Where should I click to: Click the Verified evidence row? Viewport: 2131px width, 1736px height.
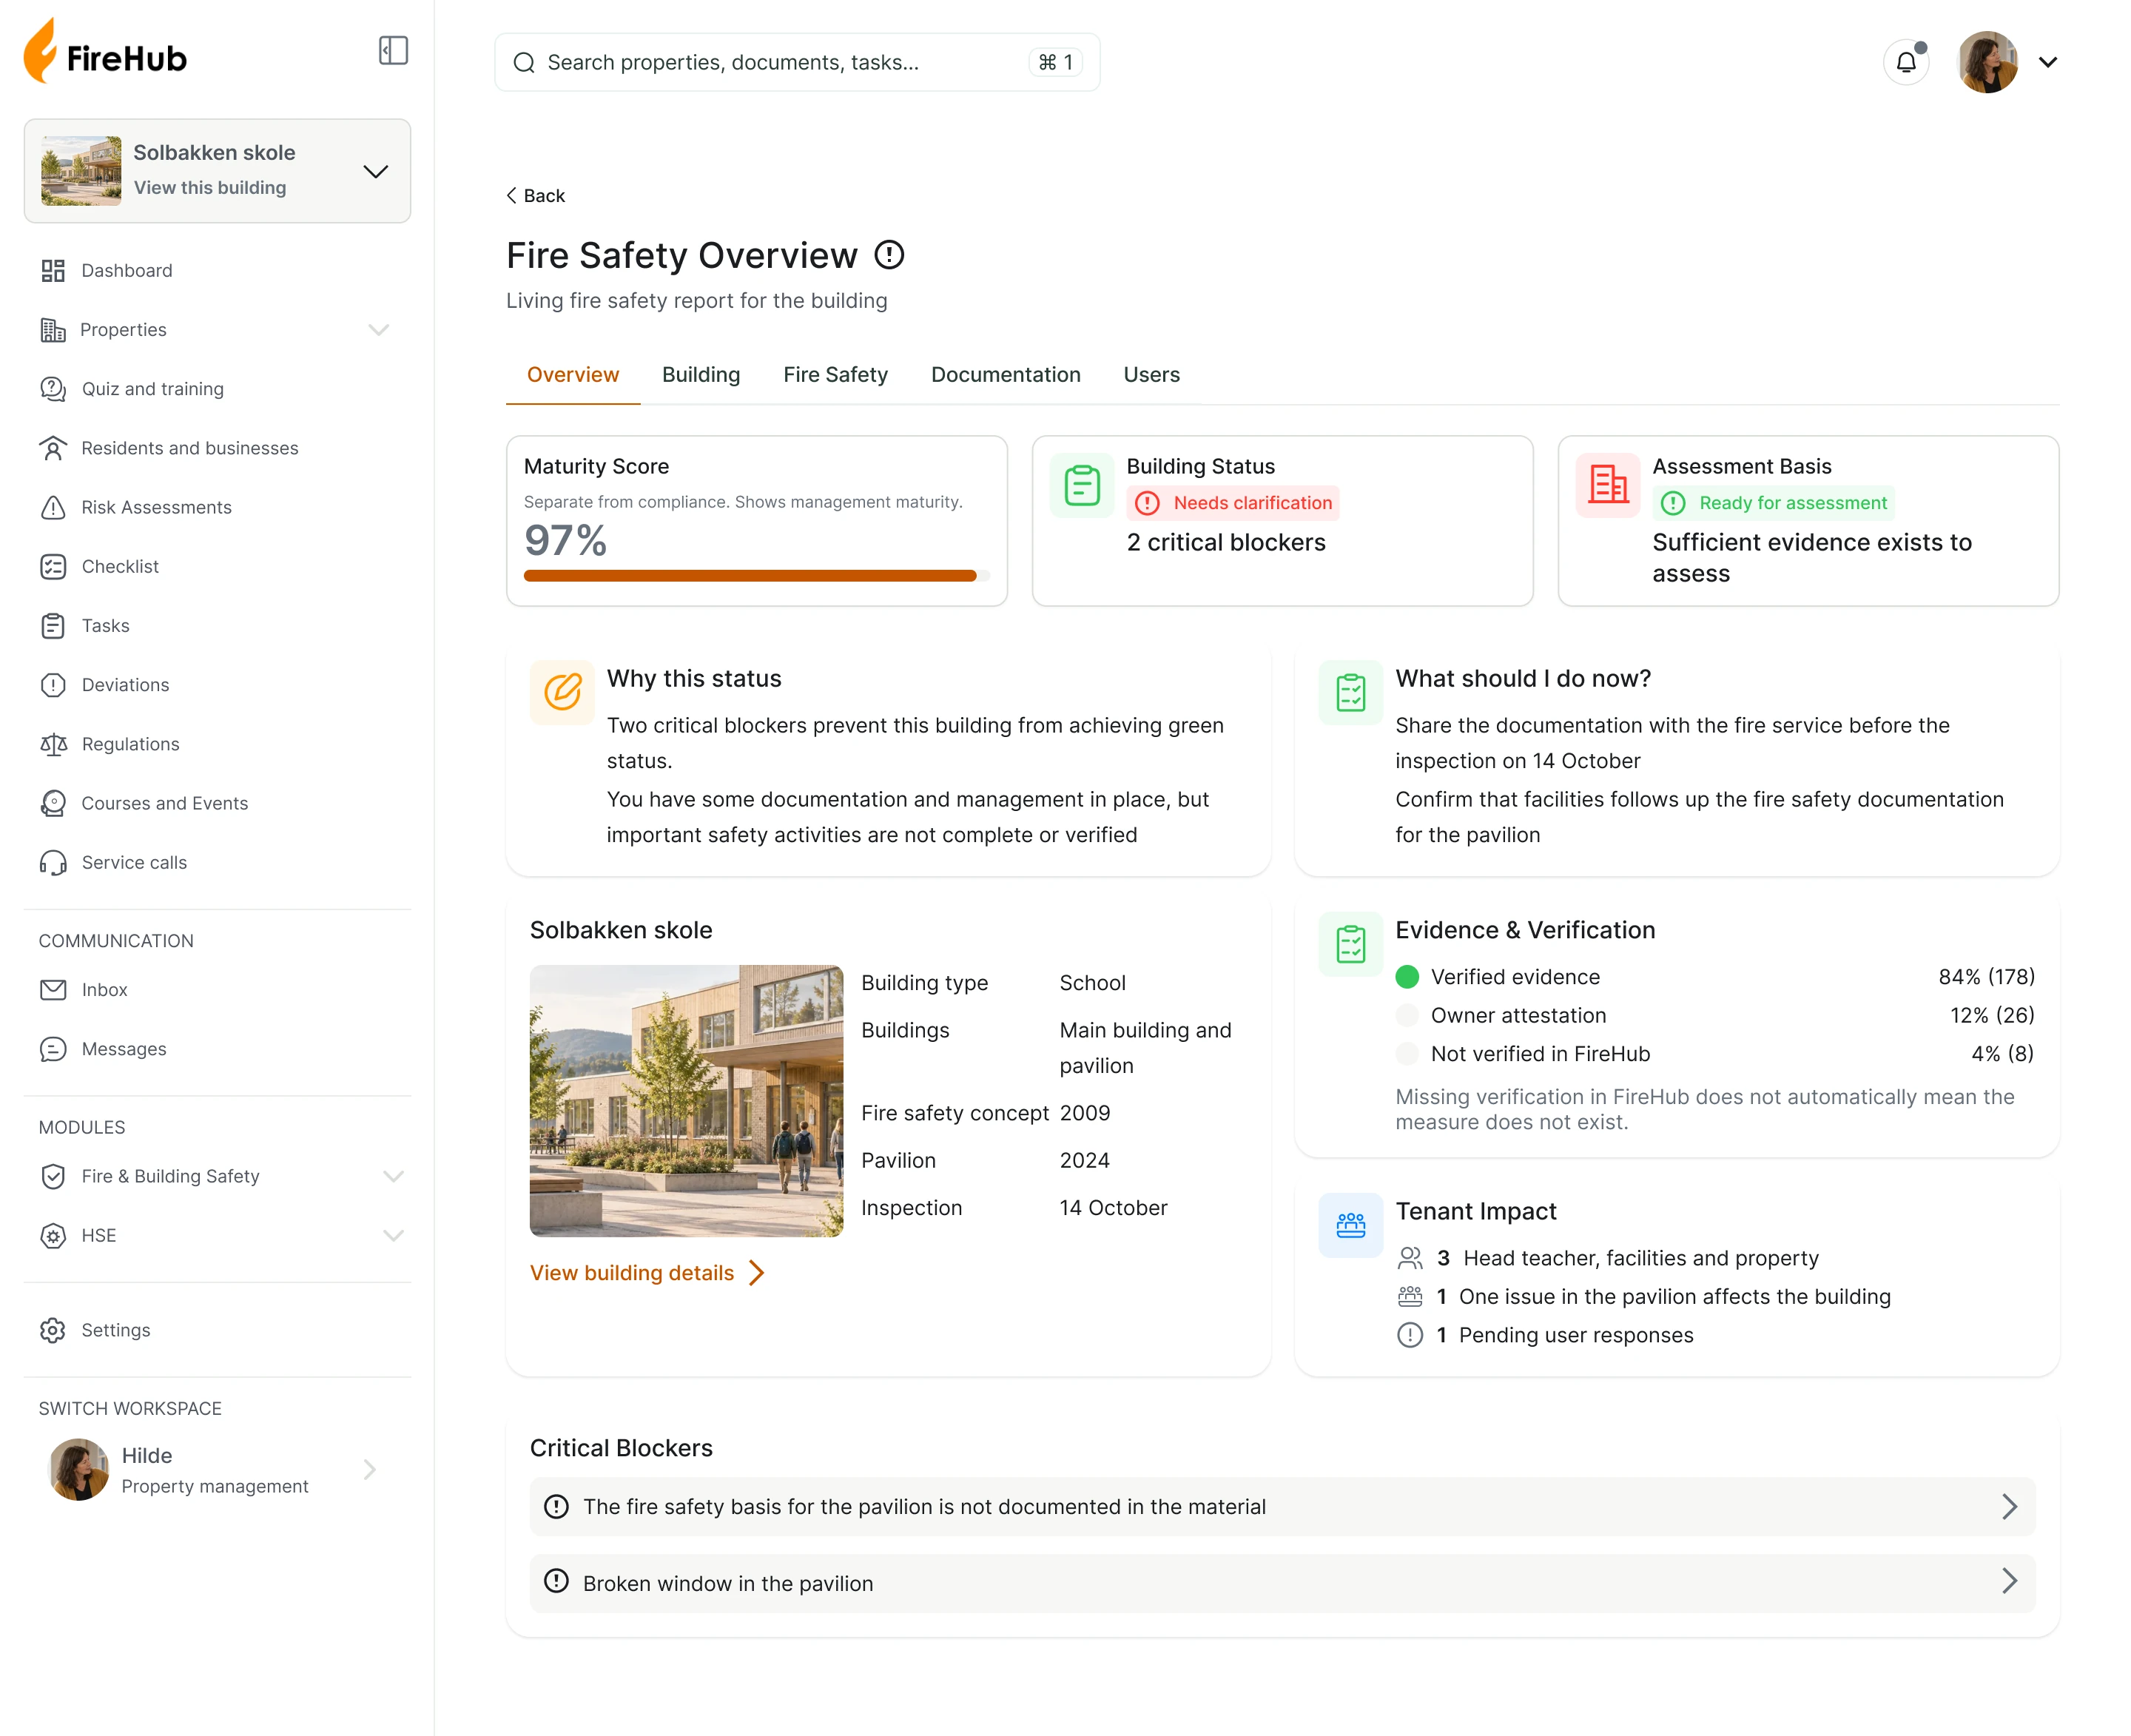coord(1715,977)
